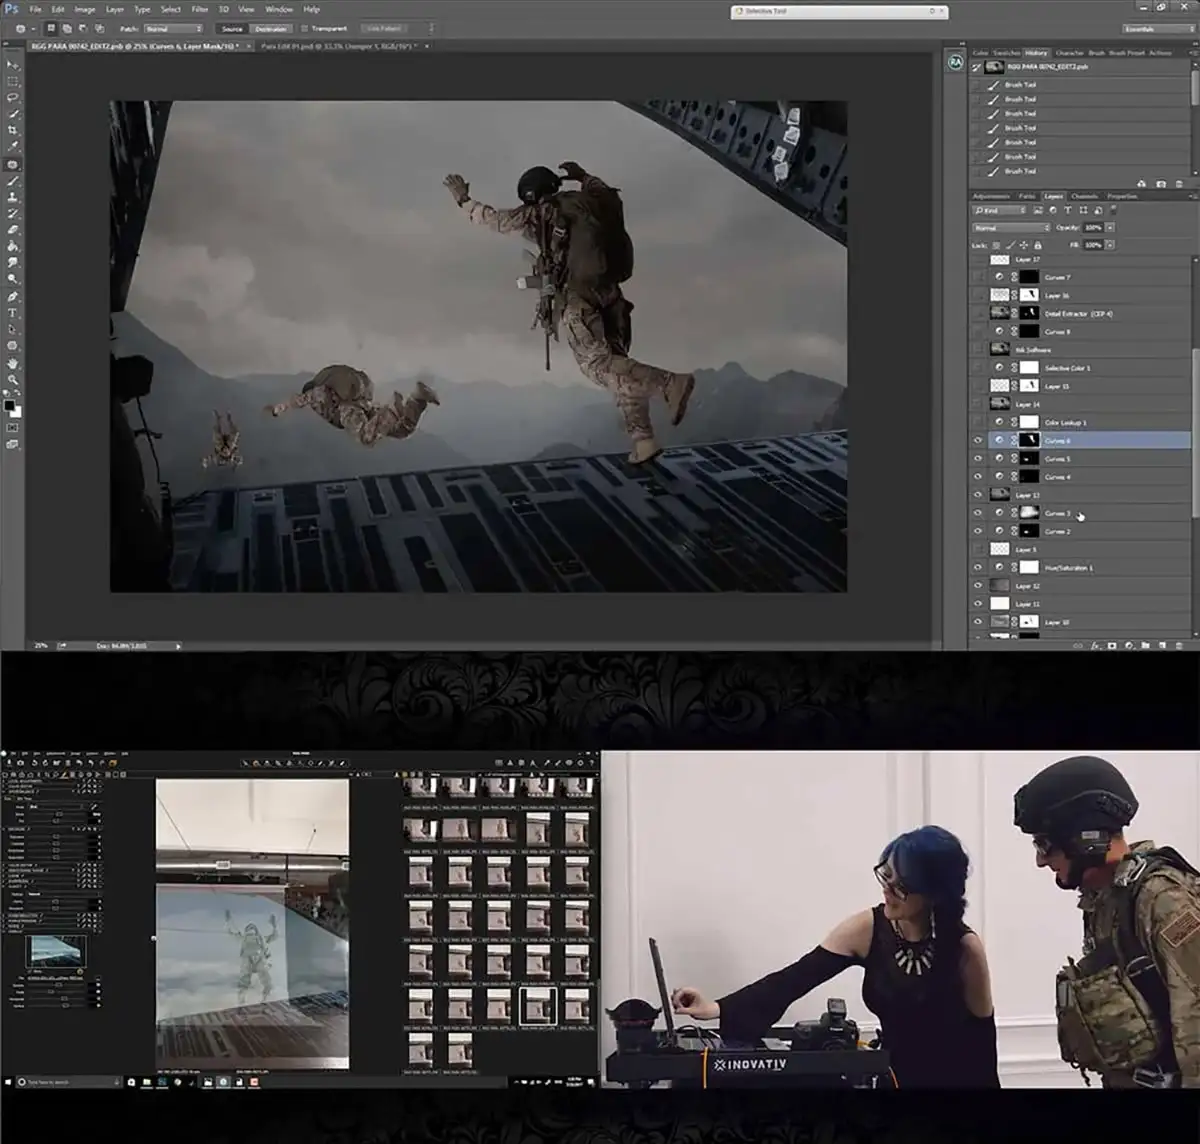Select the Brush tool in the toolbox
Screen dimensions: 1200x1144
tap(13, 181)
